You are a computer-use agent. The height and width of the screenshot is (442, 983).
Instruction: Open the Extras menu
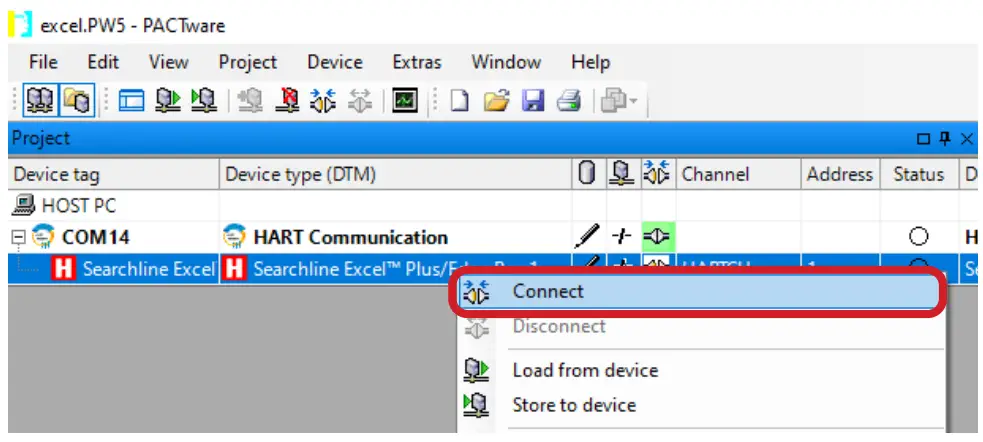click(x=416, y=62)
